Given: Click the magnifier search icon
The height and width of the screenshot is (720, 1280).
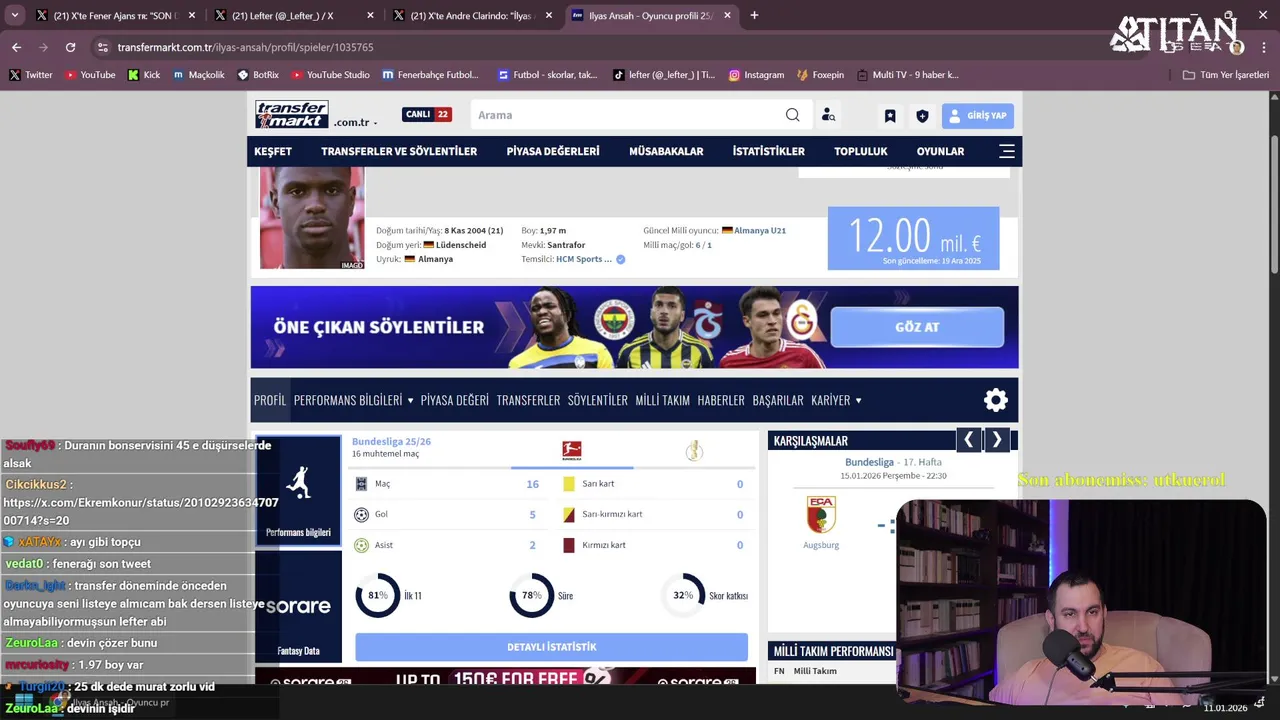Looking at the screenshot, I should pyautogui.click(x=792, y=115).
